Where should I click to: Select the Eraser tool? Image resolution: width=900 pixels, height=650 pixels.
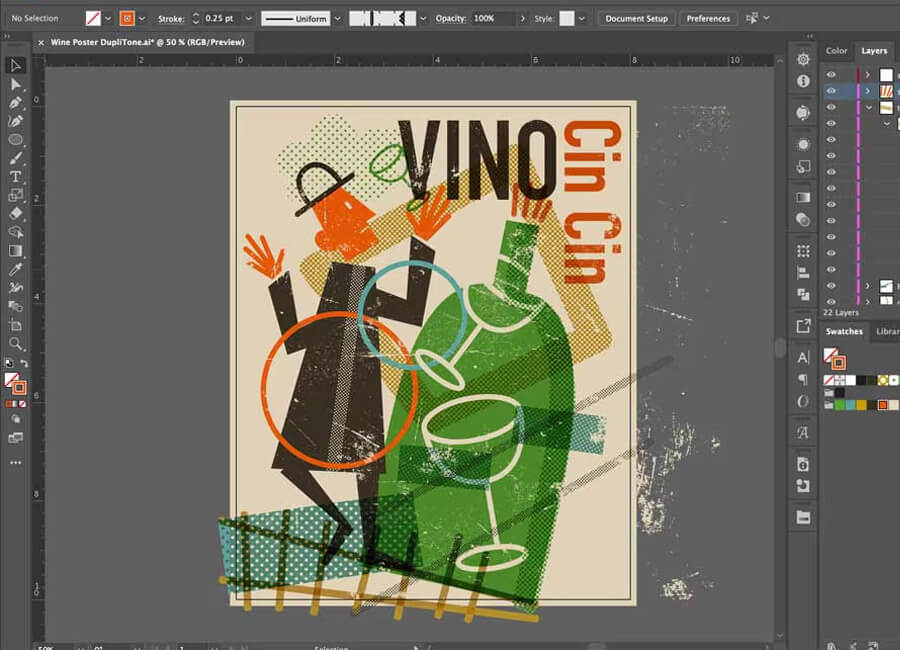16,214
